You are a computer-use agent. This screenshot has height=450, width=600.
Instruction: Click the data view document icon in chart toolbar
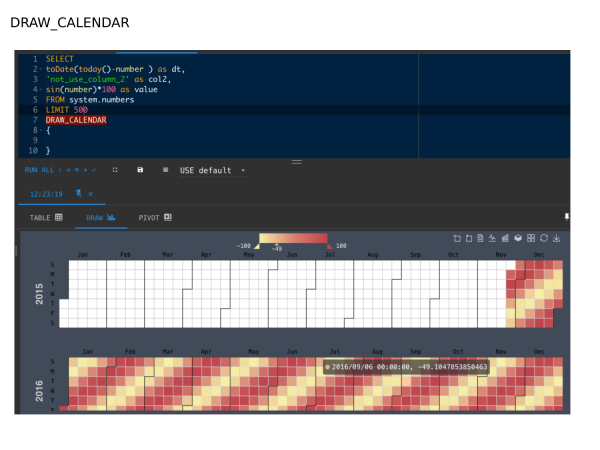(482, 238)
